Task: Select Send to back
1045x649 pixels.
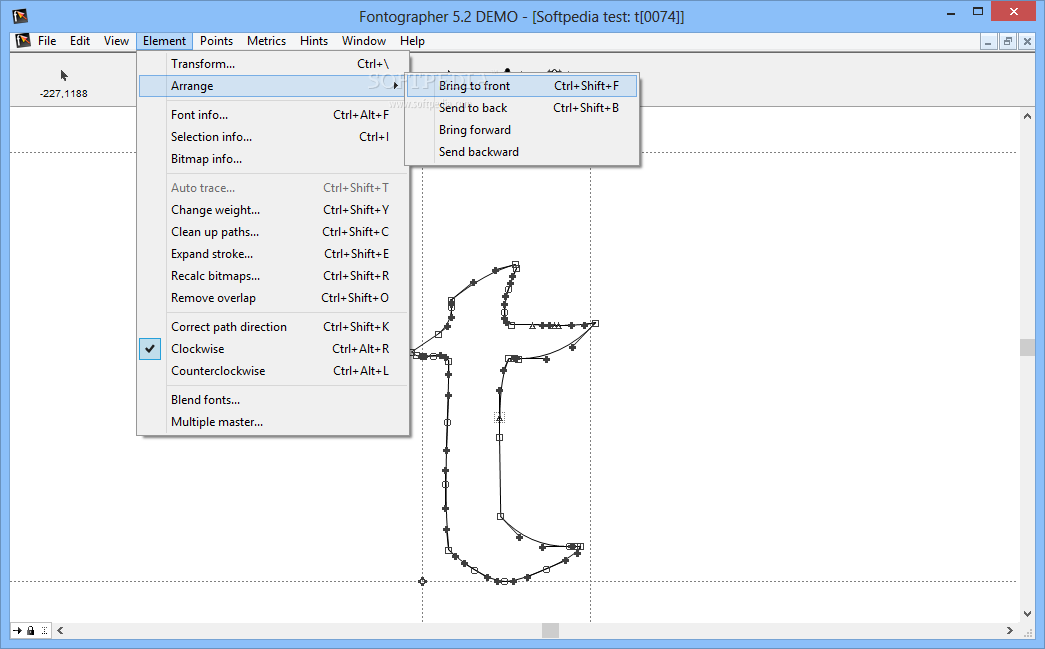Action: coord(522,108)
